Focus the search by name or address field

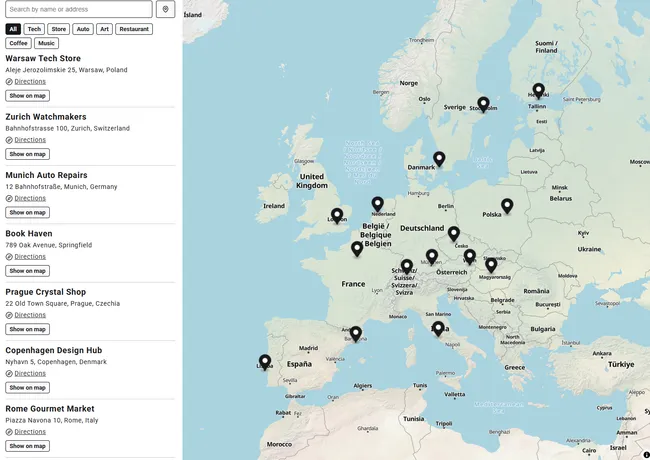[79, 9]
